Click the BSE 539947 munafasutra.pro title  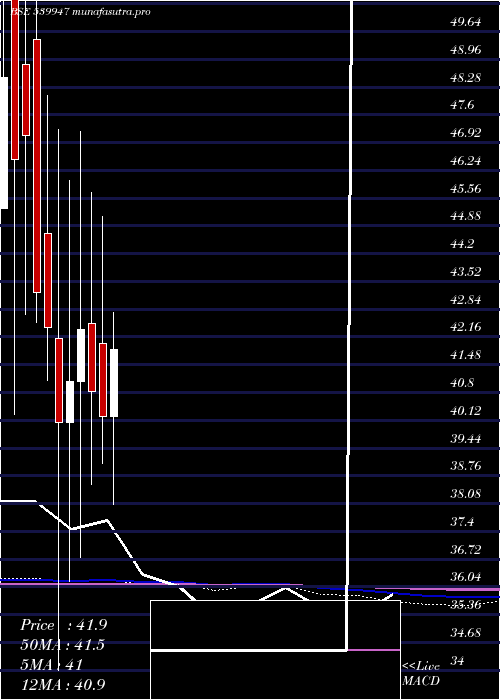point(80,12)
